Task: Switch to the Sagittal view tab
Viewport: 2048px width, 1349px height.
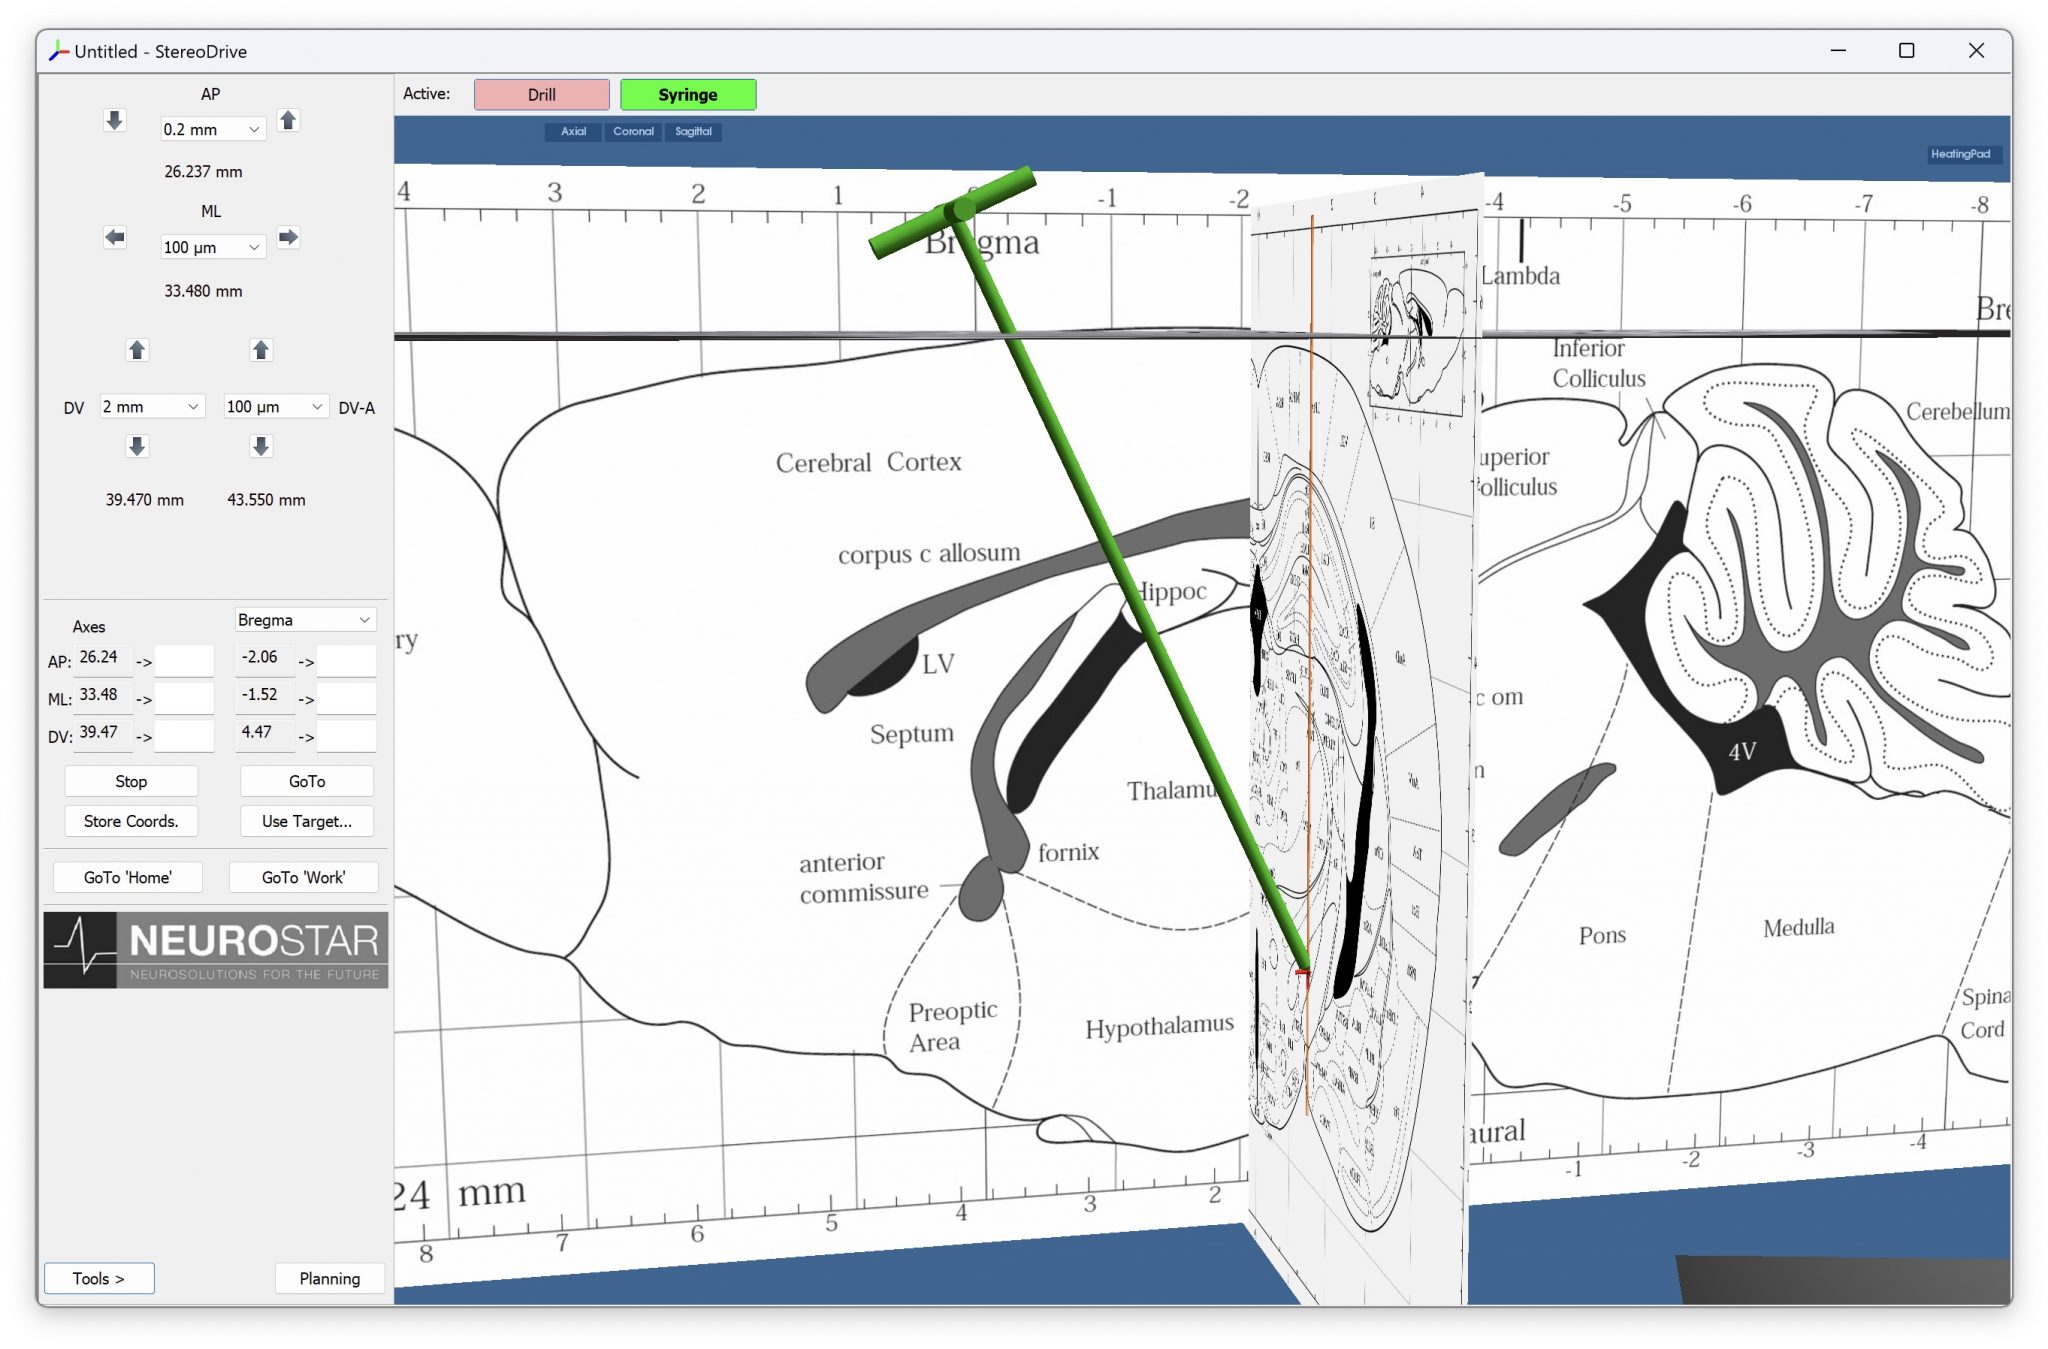Action: (693, 132)
